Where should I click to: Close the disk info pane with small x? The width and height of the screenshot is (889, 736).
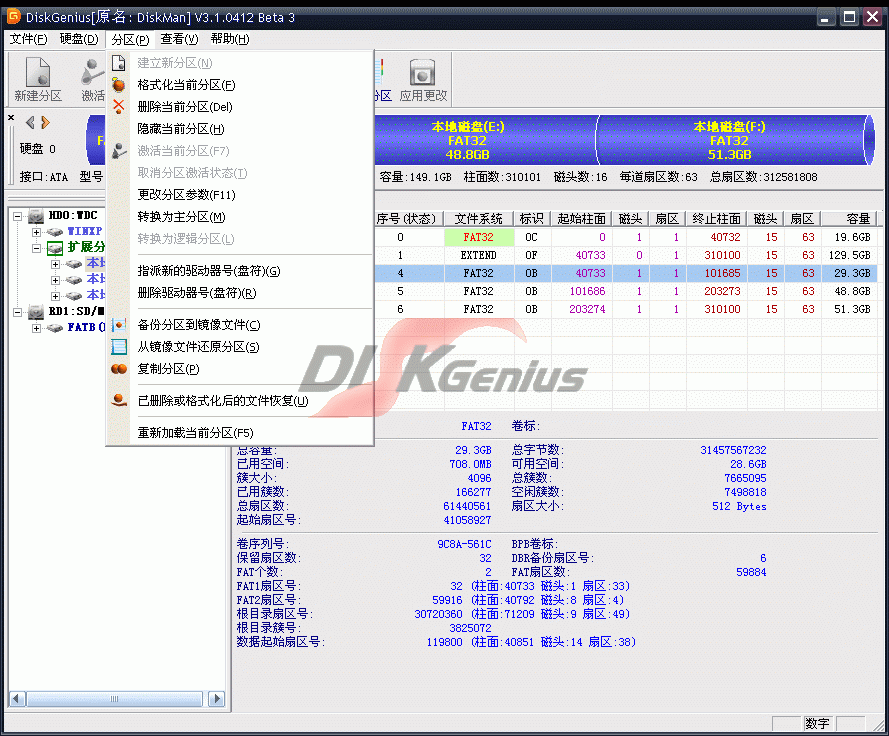tap(11, 117)
